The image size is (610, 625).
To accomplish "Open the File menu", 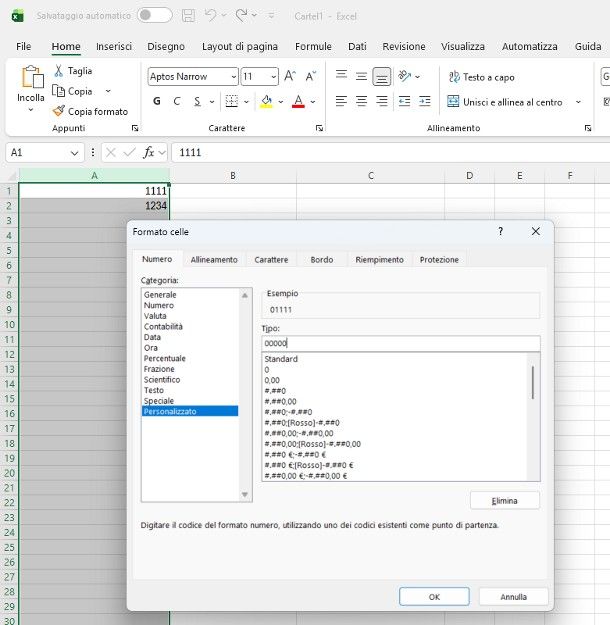I will tap(24, 47).
